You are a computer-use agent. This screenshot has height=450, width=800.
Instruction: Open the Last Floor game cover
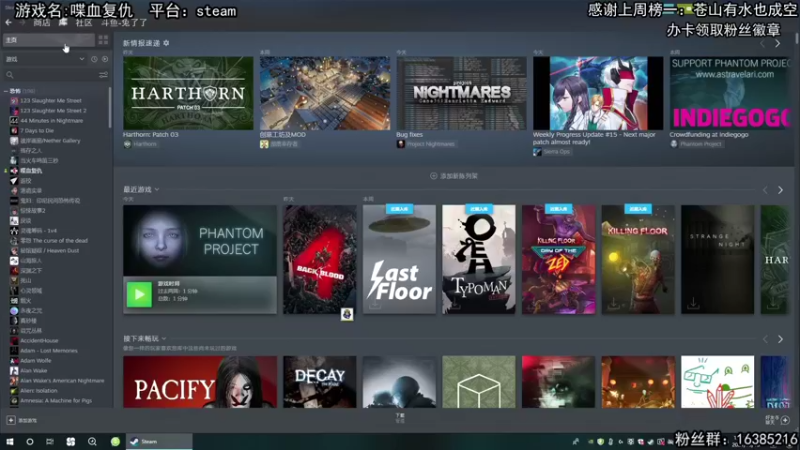[x=399, y=259]
